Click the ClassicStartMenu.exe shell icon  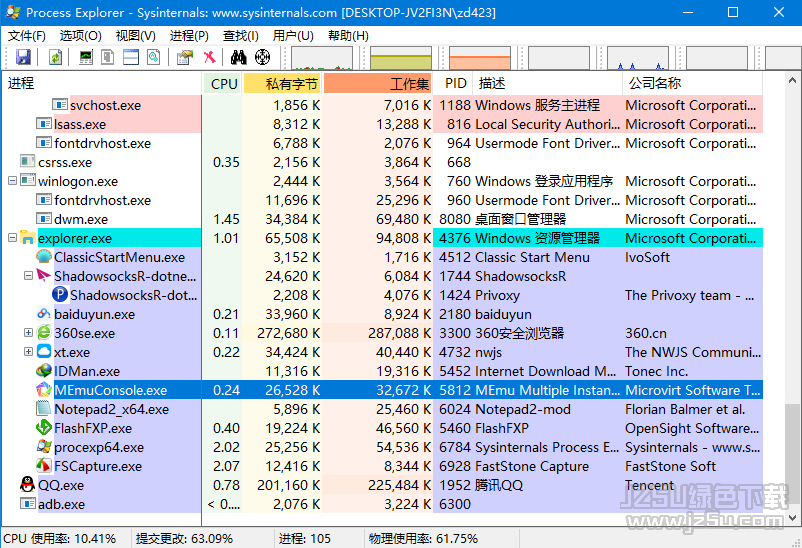44,257
